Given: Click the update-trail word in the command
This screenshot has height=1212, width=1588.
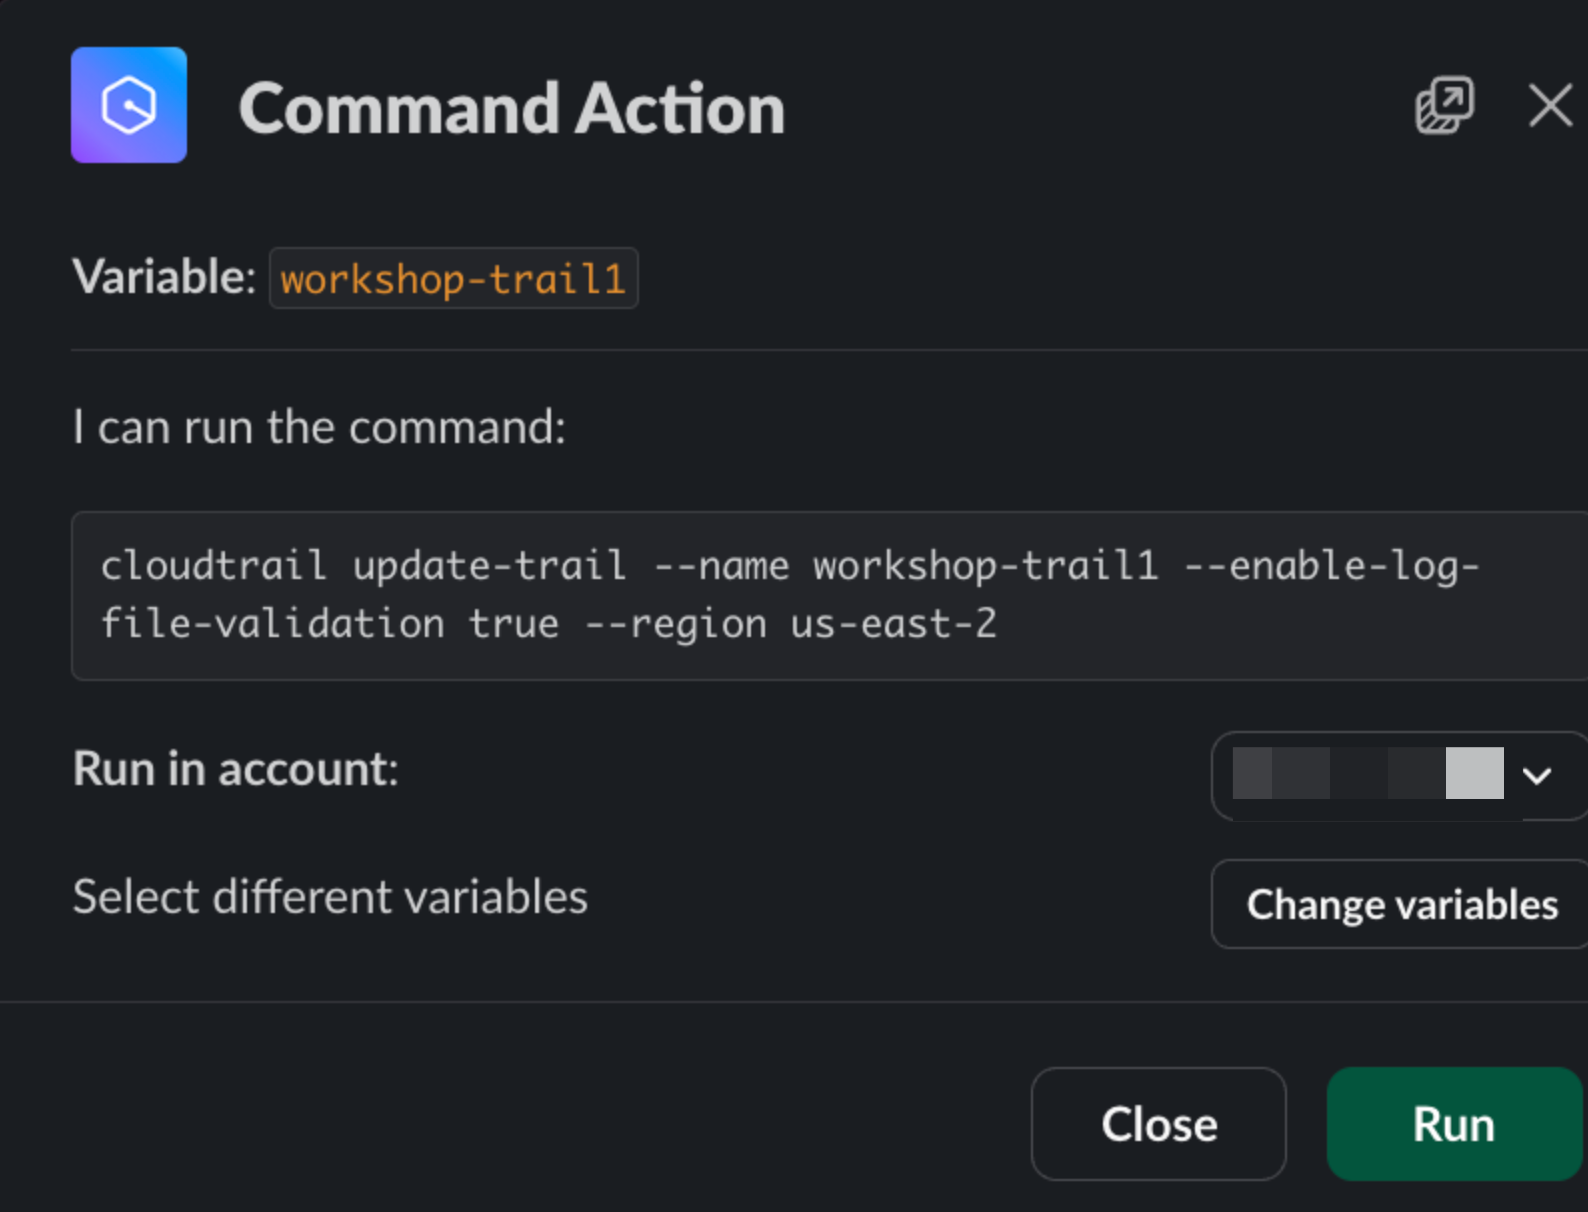Looking at the screenshot, I should coord(490,566).
